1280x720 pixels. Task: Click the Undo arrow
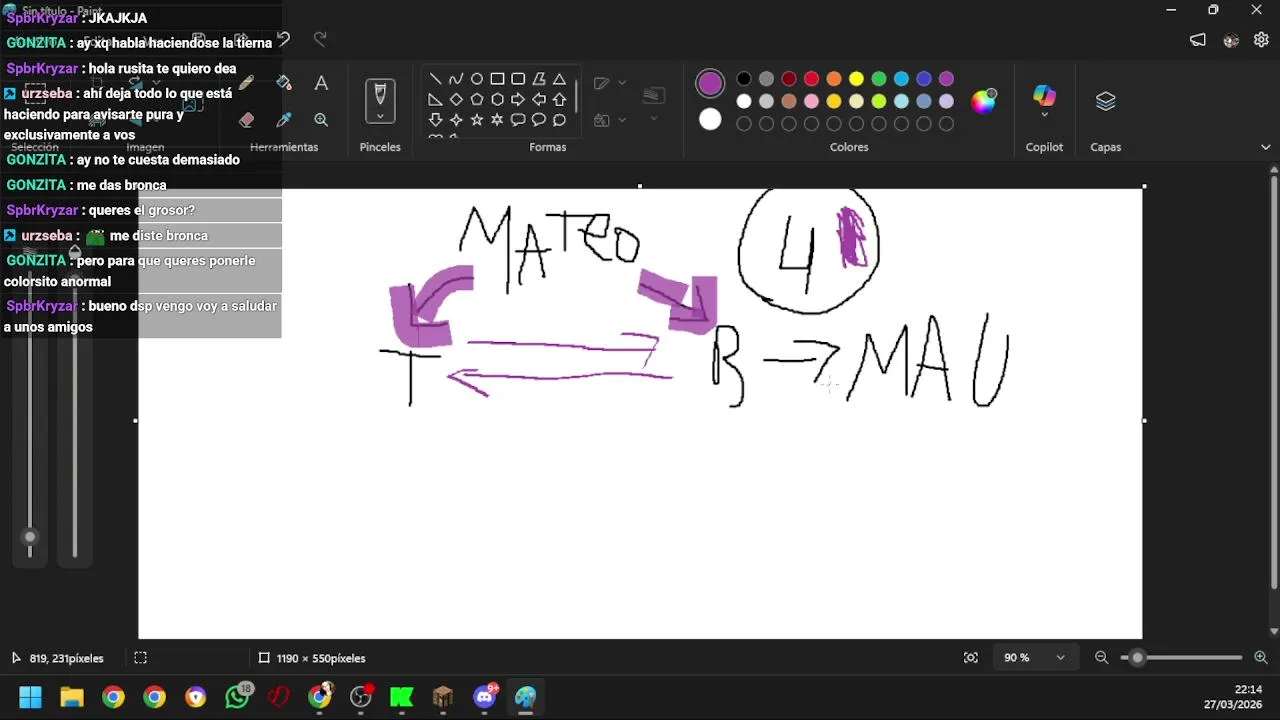point(284,39)
